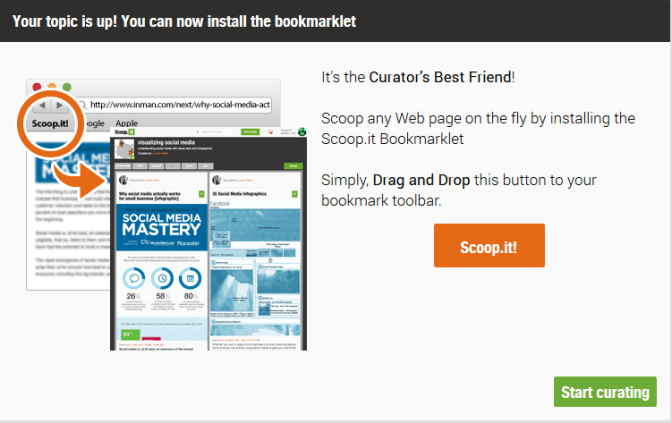Click the 'Drag and Drop' bold text
672x423 pixels.
tap(421, 180)
